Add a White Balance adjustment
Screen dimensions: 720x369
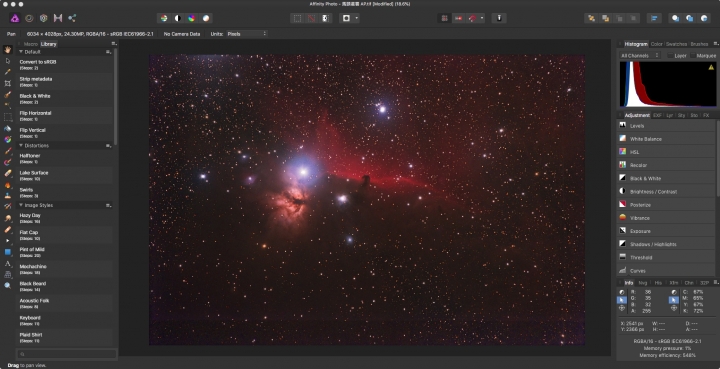click(665, 139)
